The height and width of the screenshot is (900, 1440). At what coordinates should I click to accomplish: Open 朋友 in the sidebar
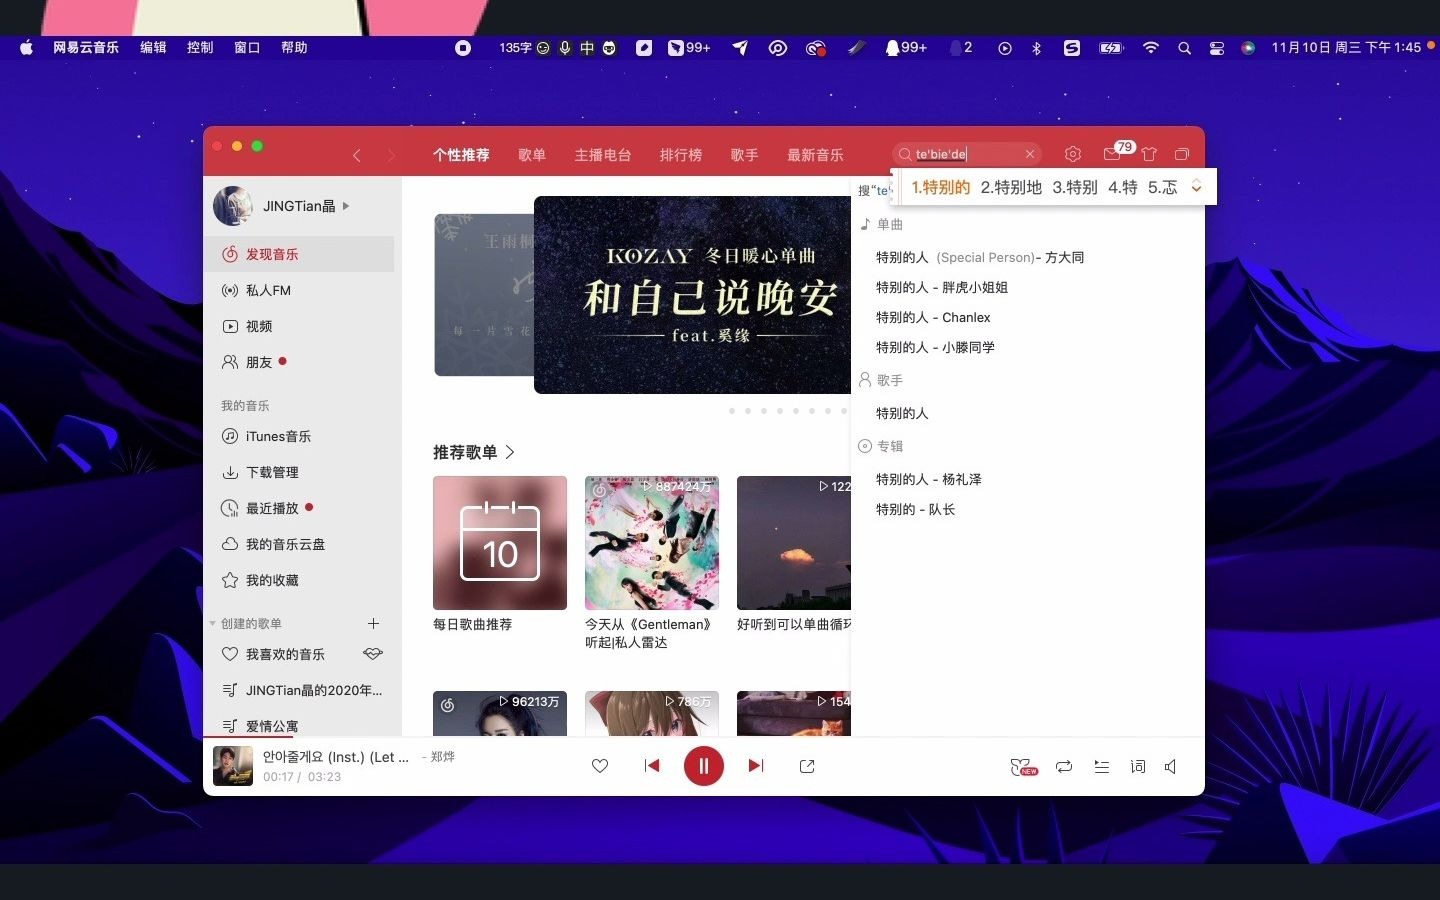tap(299, 362)
